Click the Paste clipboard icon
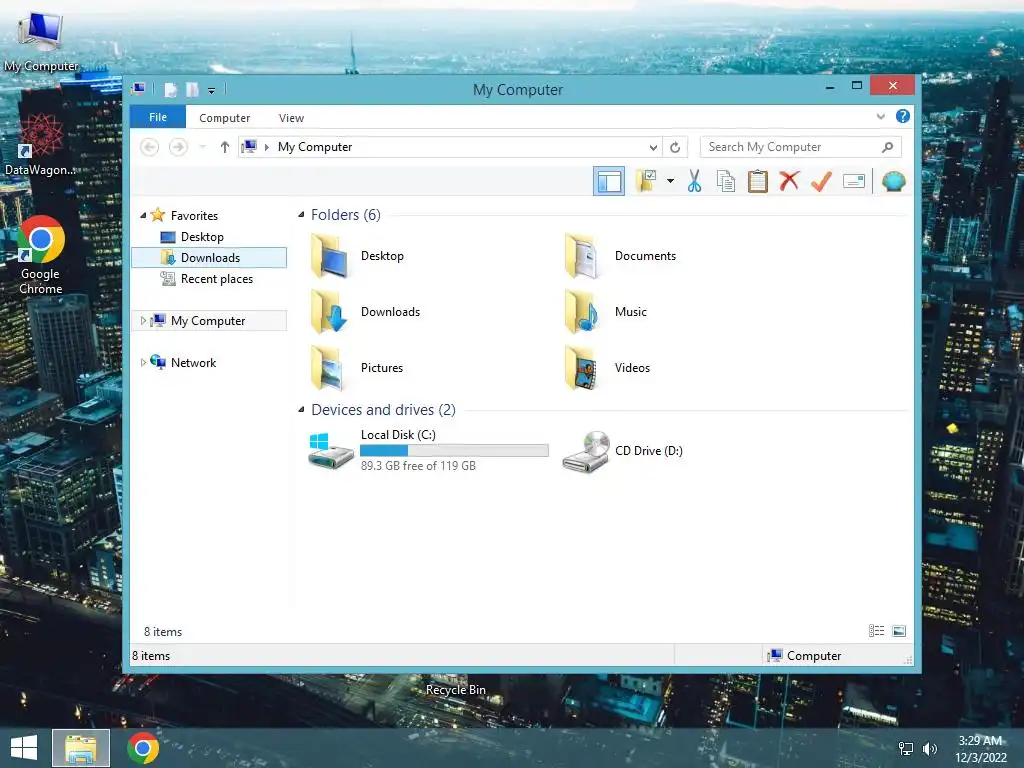 coord(758,181)
